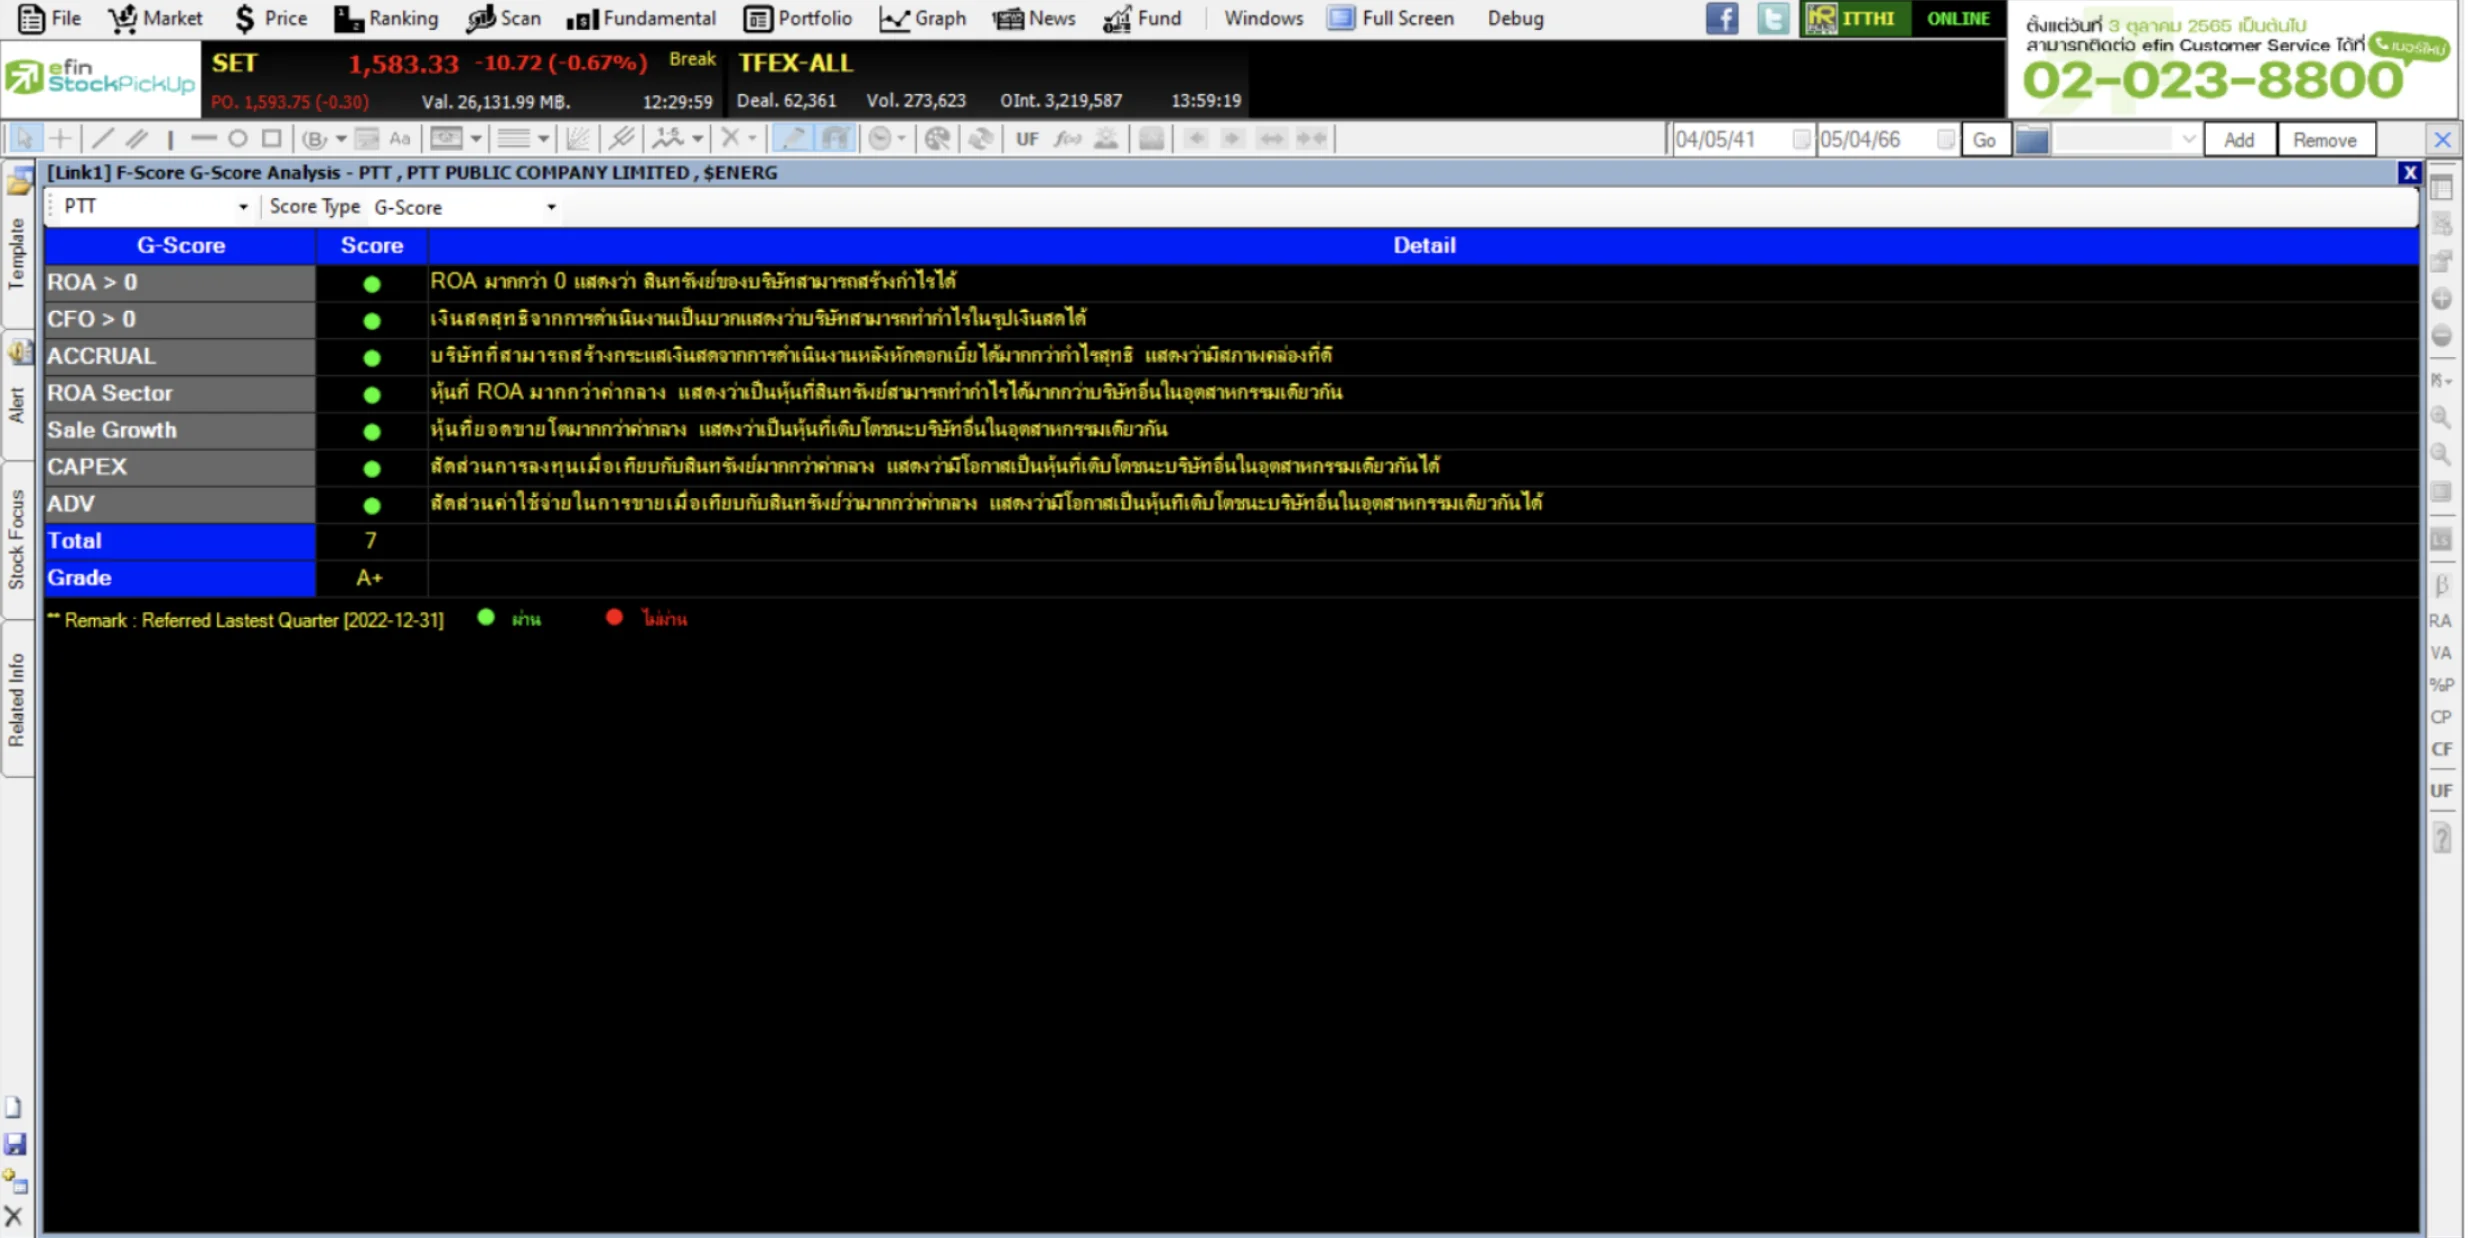The height and width of the screenshot is (1238, 2468).
Task: Open the Portfolio menu
Action: 798,18
